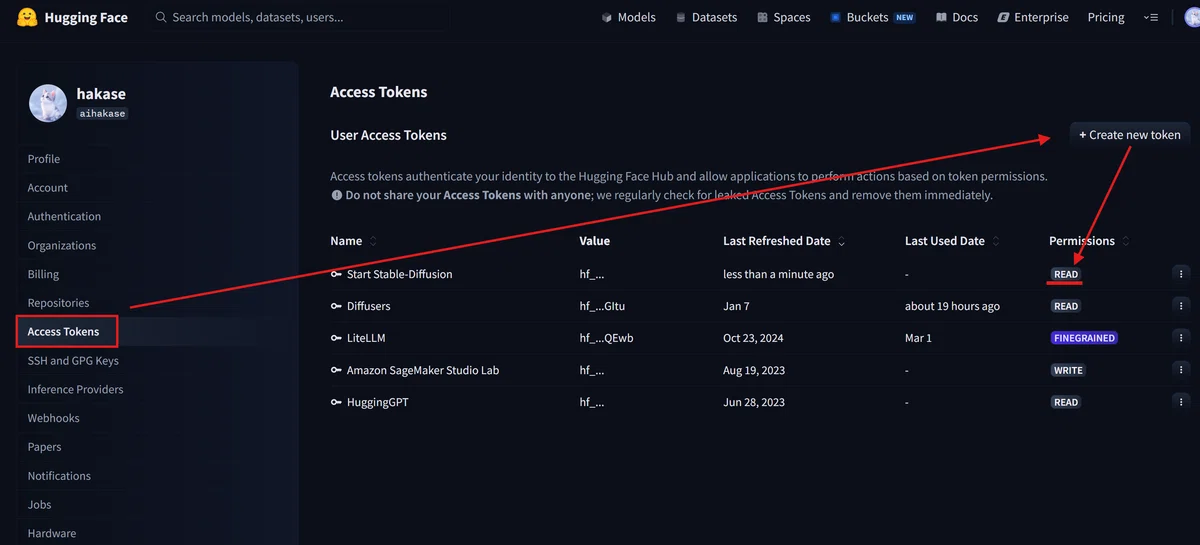Click the hakase profile avatar picture
This screenshot has width=1200, height=545.
coord(48,103)
